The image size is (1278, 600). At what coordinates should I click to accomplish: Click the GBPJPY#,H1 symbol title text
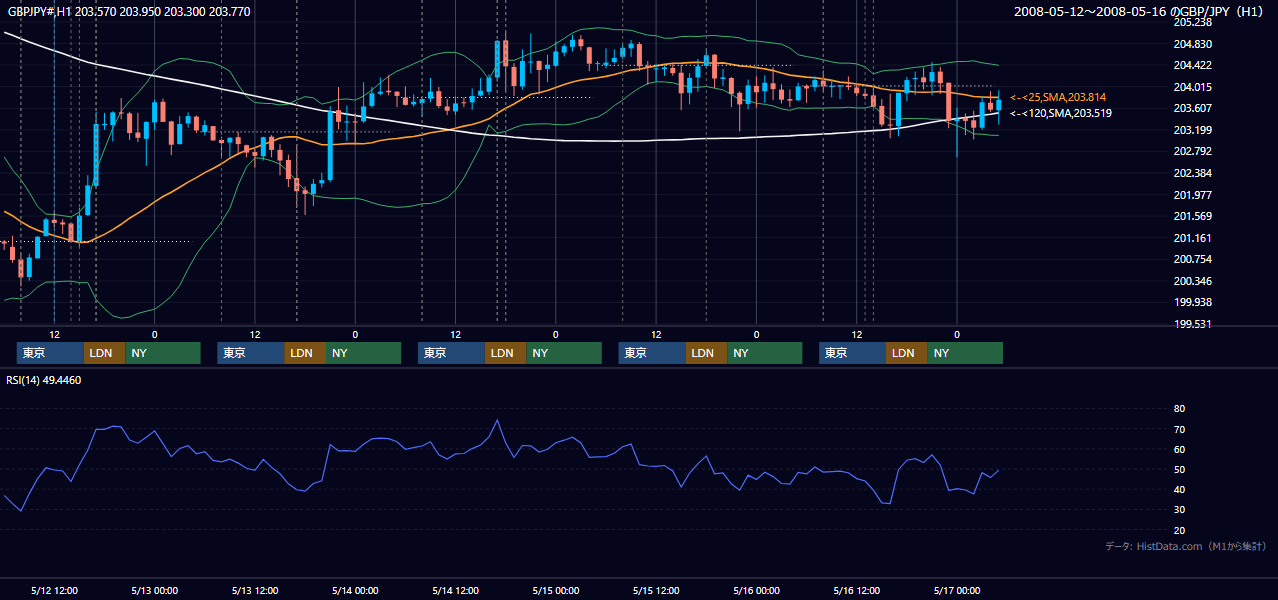[x=128, y=12]
